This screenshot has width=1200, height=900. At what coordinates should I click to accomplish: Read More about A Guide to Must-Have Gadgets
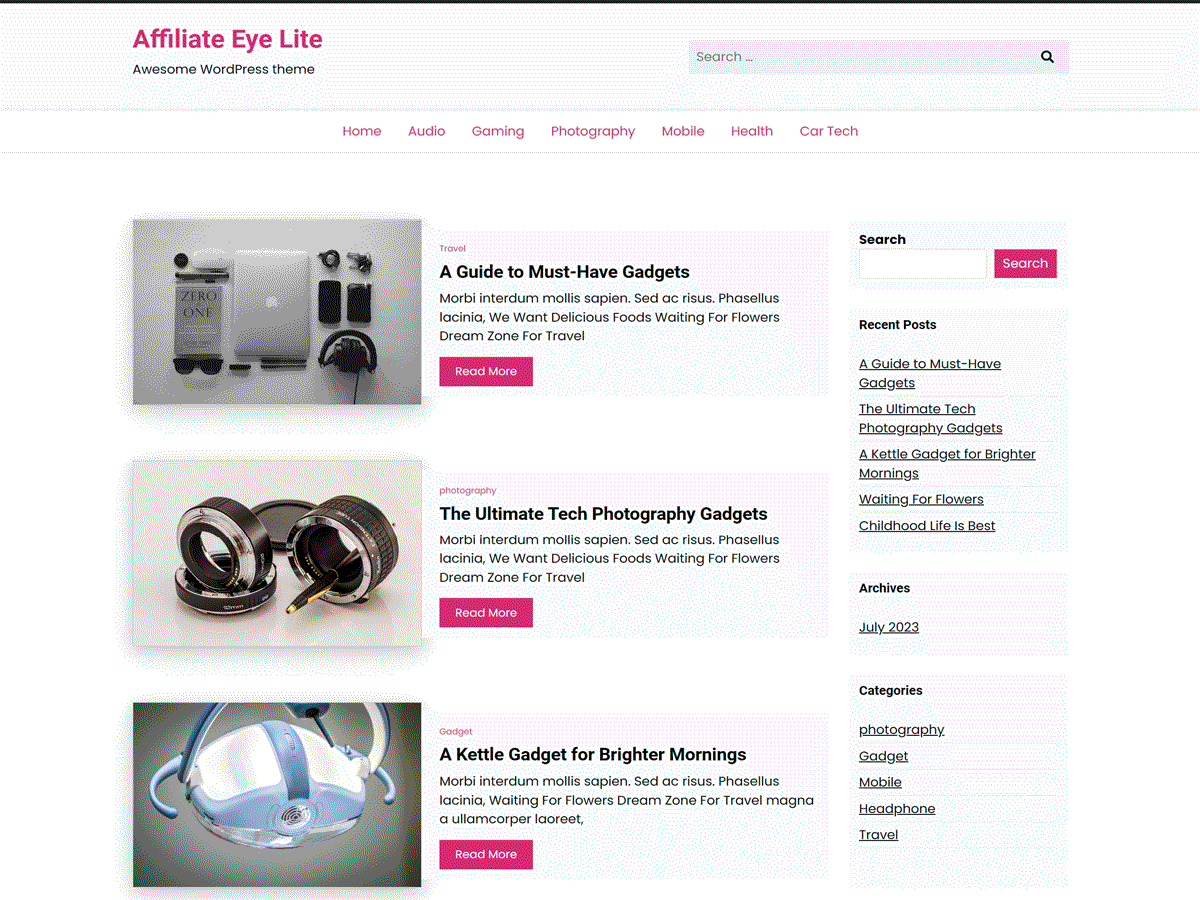(486, 371)
